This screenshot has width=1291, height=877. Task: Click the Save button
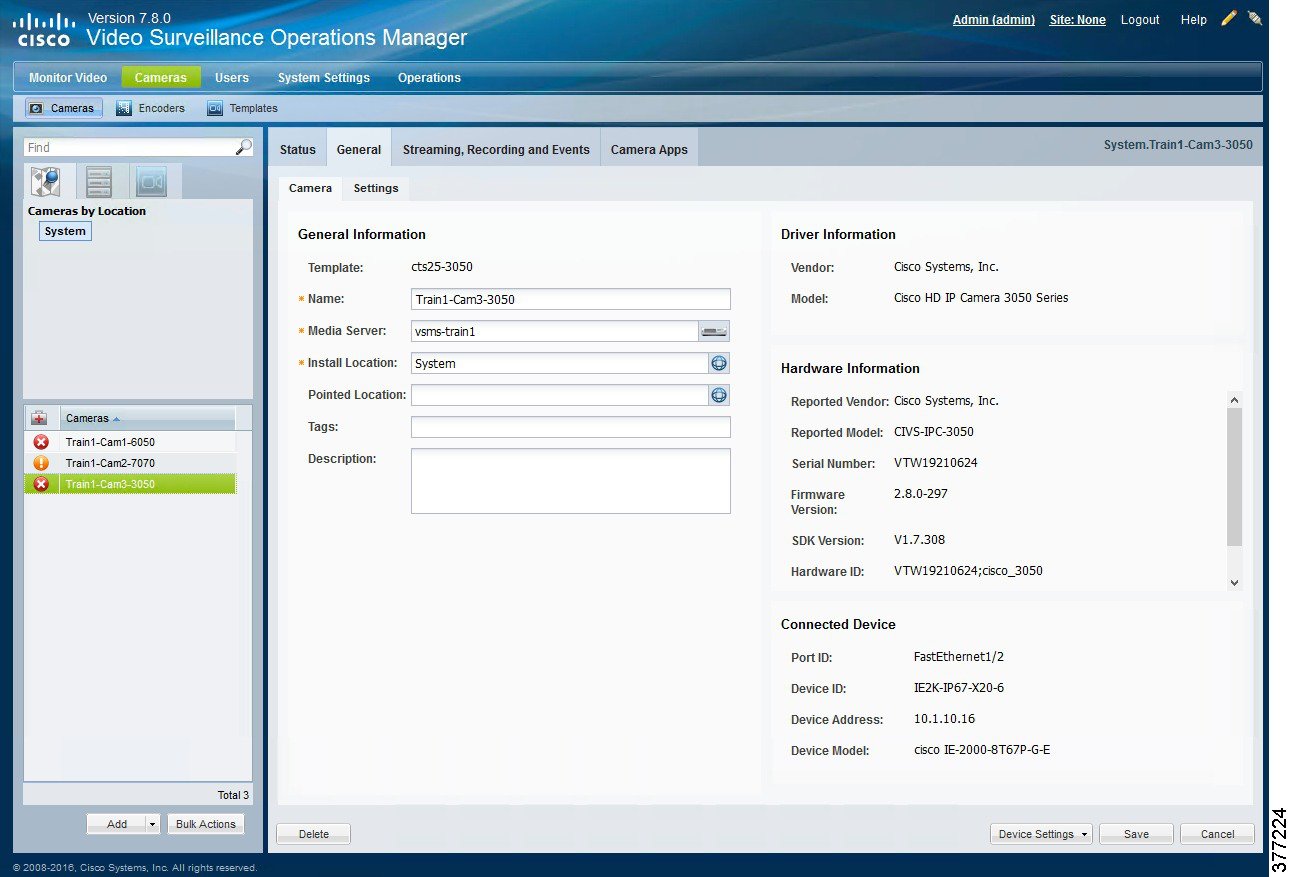[1135, 834]
